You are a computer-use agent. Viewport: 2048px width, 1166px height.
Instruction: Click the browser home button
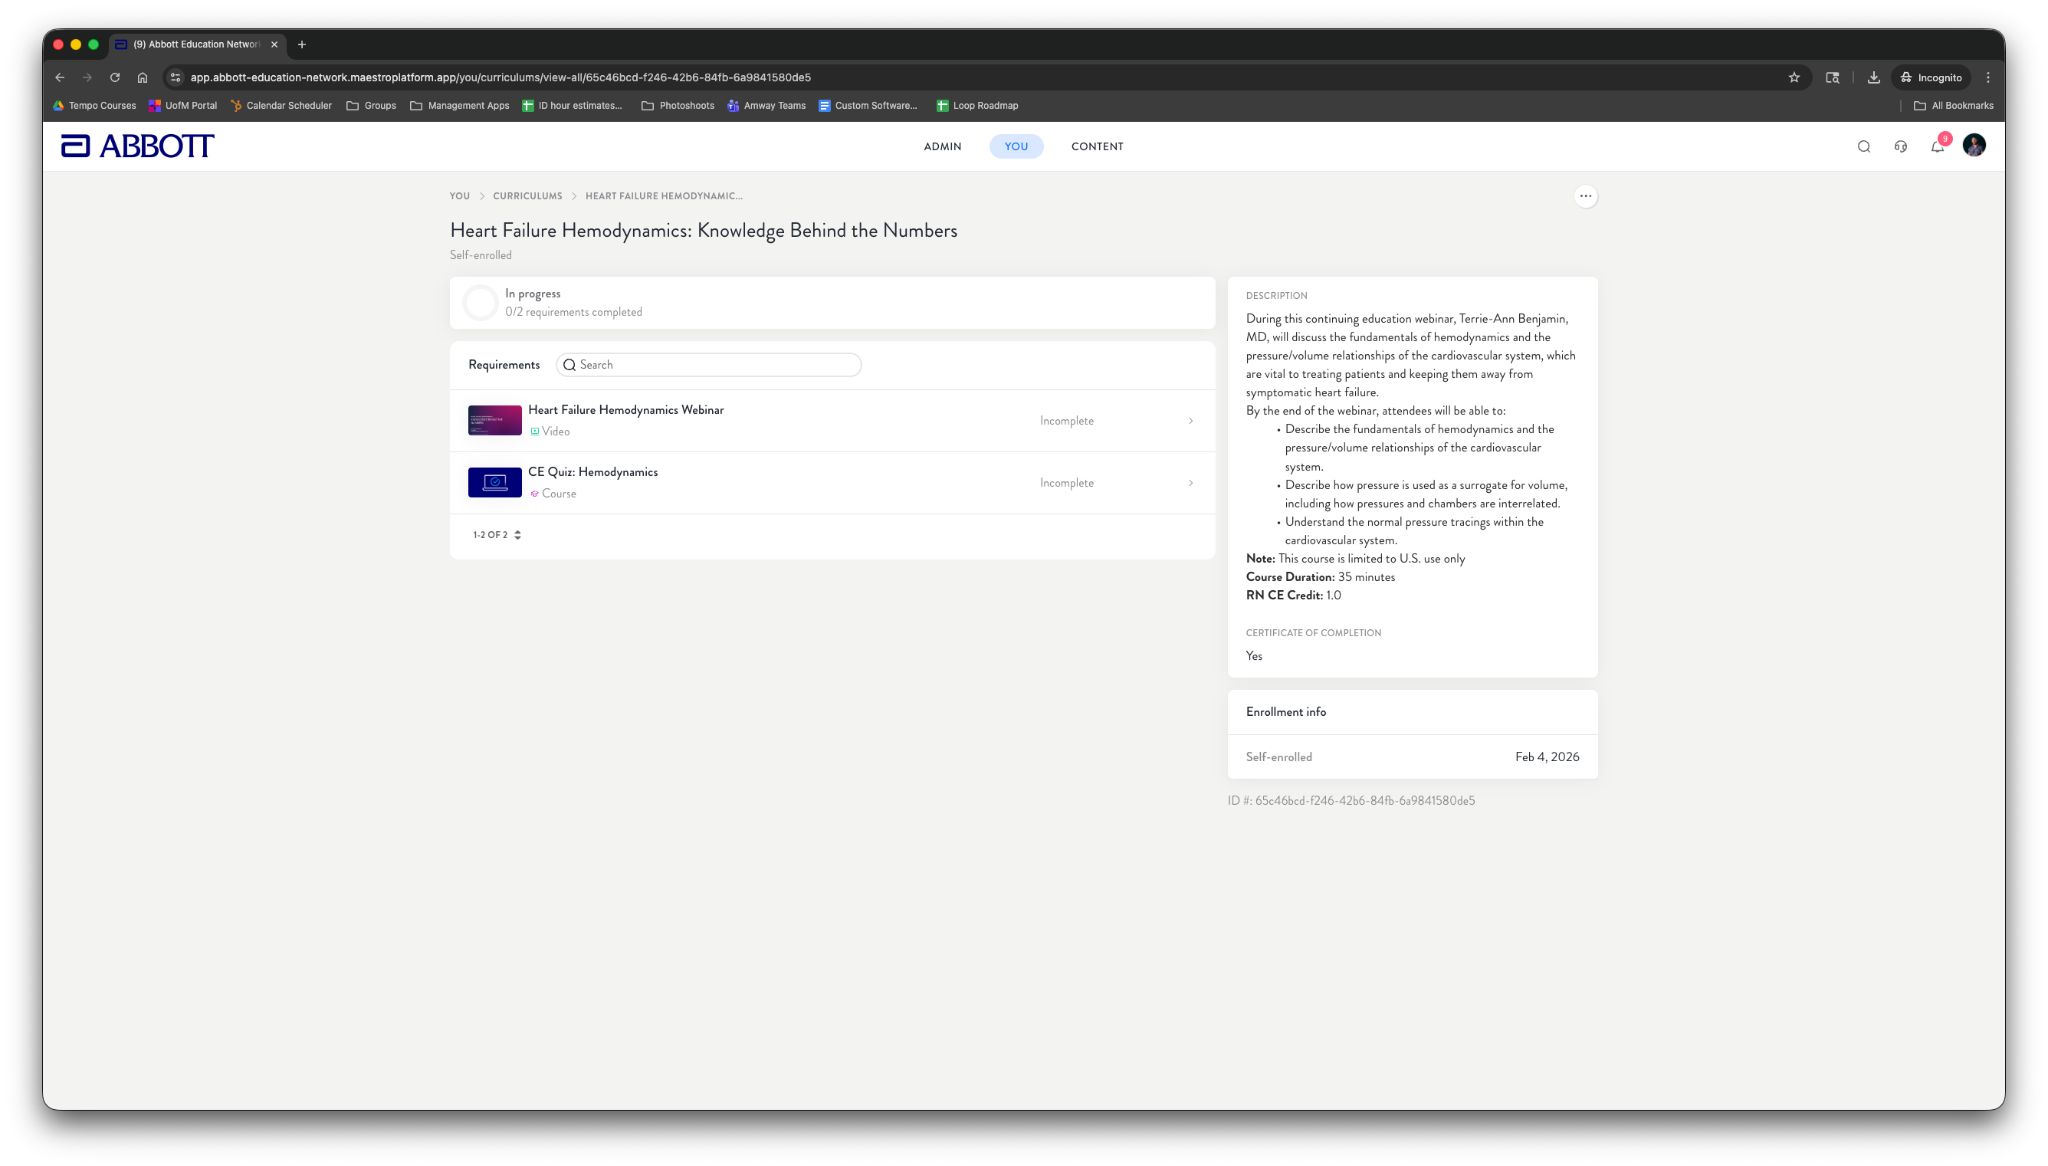pos(142,77)
